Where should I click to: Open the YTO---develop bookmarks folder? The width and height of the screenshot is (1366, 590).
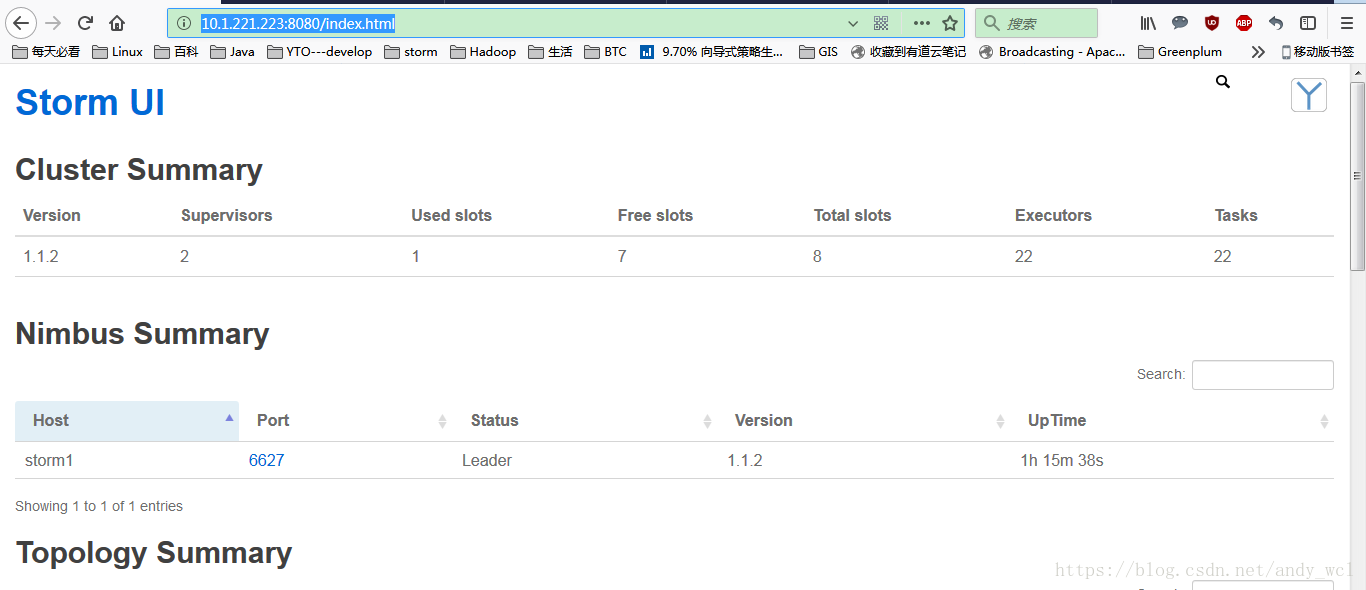(320, 52)
